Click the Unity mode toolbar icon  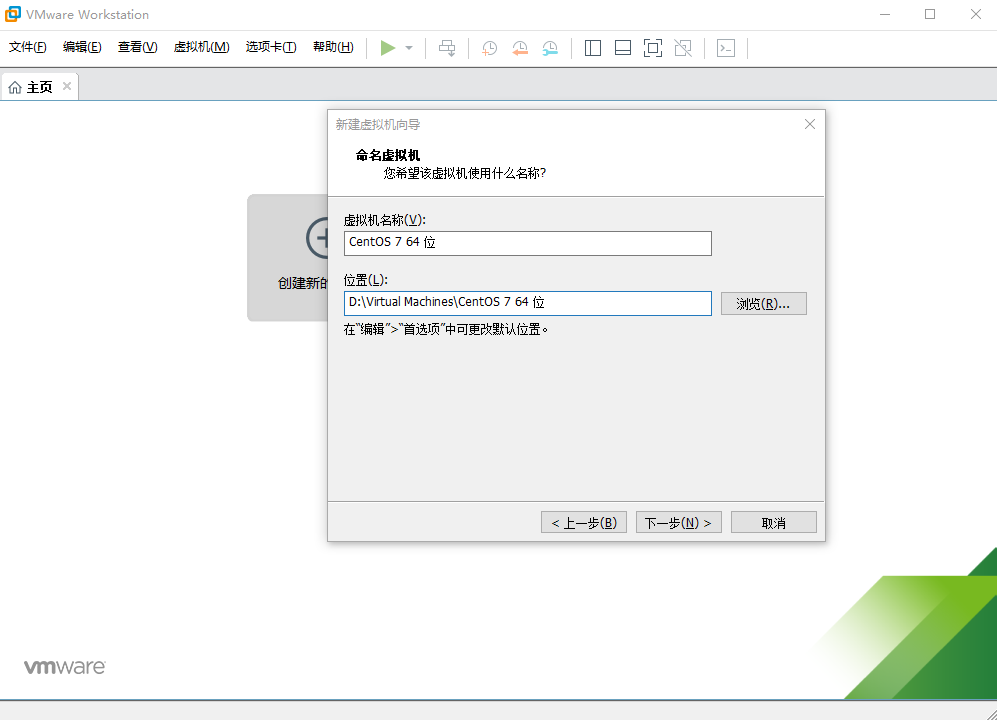683,48
